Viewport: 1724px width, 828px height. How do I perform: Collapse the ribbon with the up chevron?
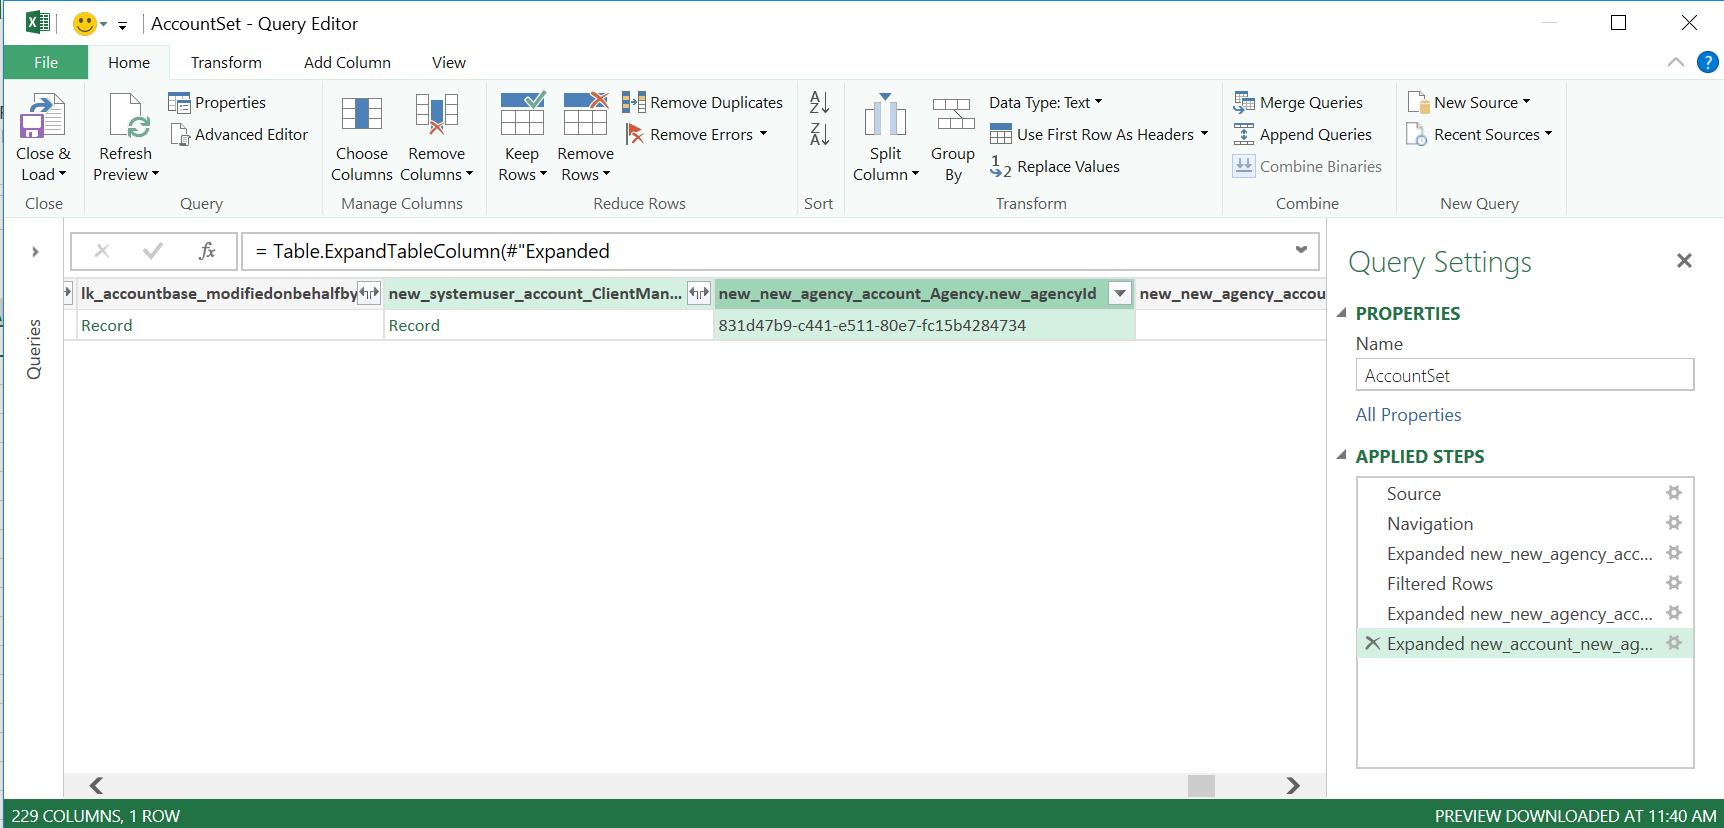pyautogui.click(x=1676, y=62)
